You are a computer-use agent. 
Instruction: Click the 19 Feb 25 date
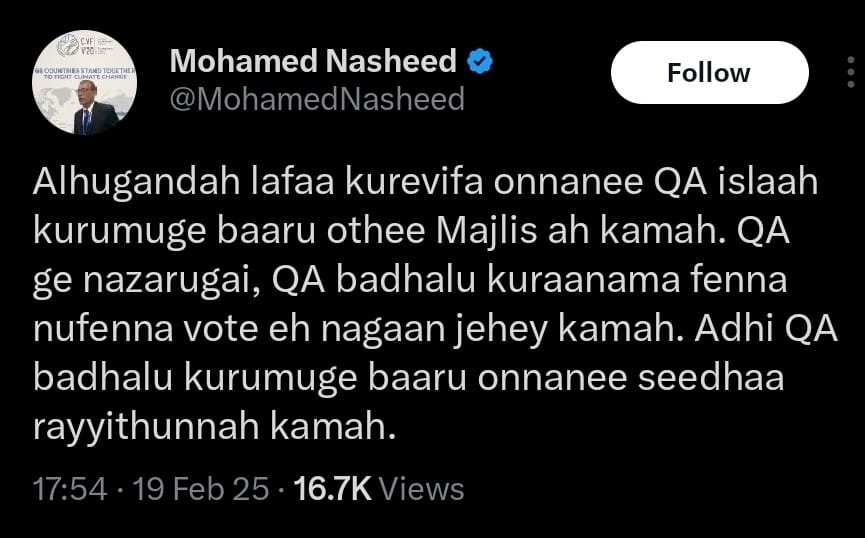click(198, 488)
